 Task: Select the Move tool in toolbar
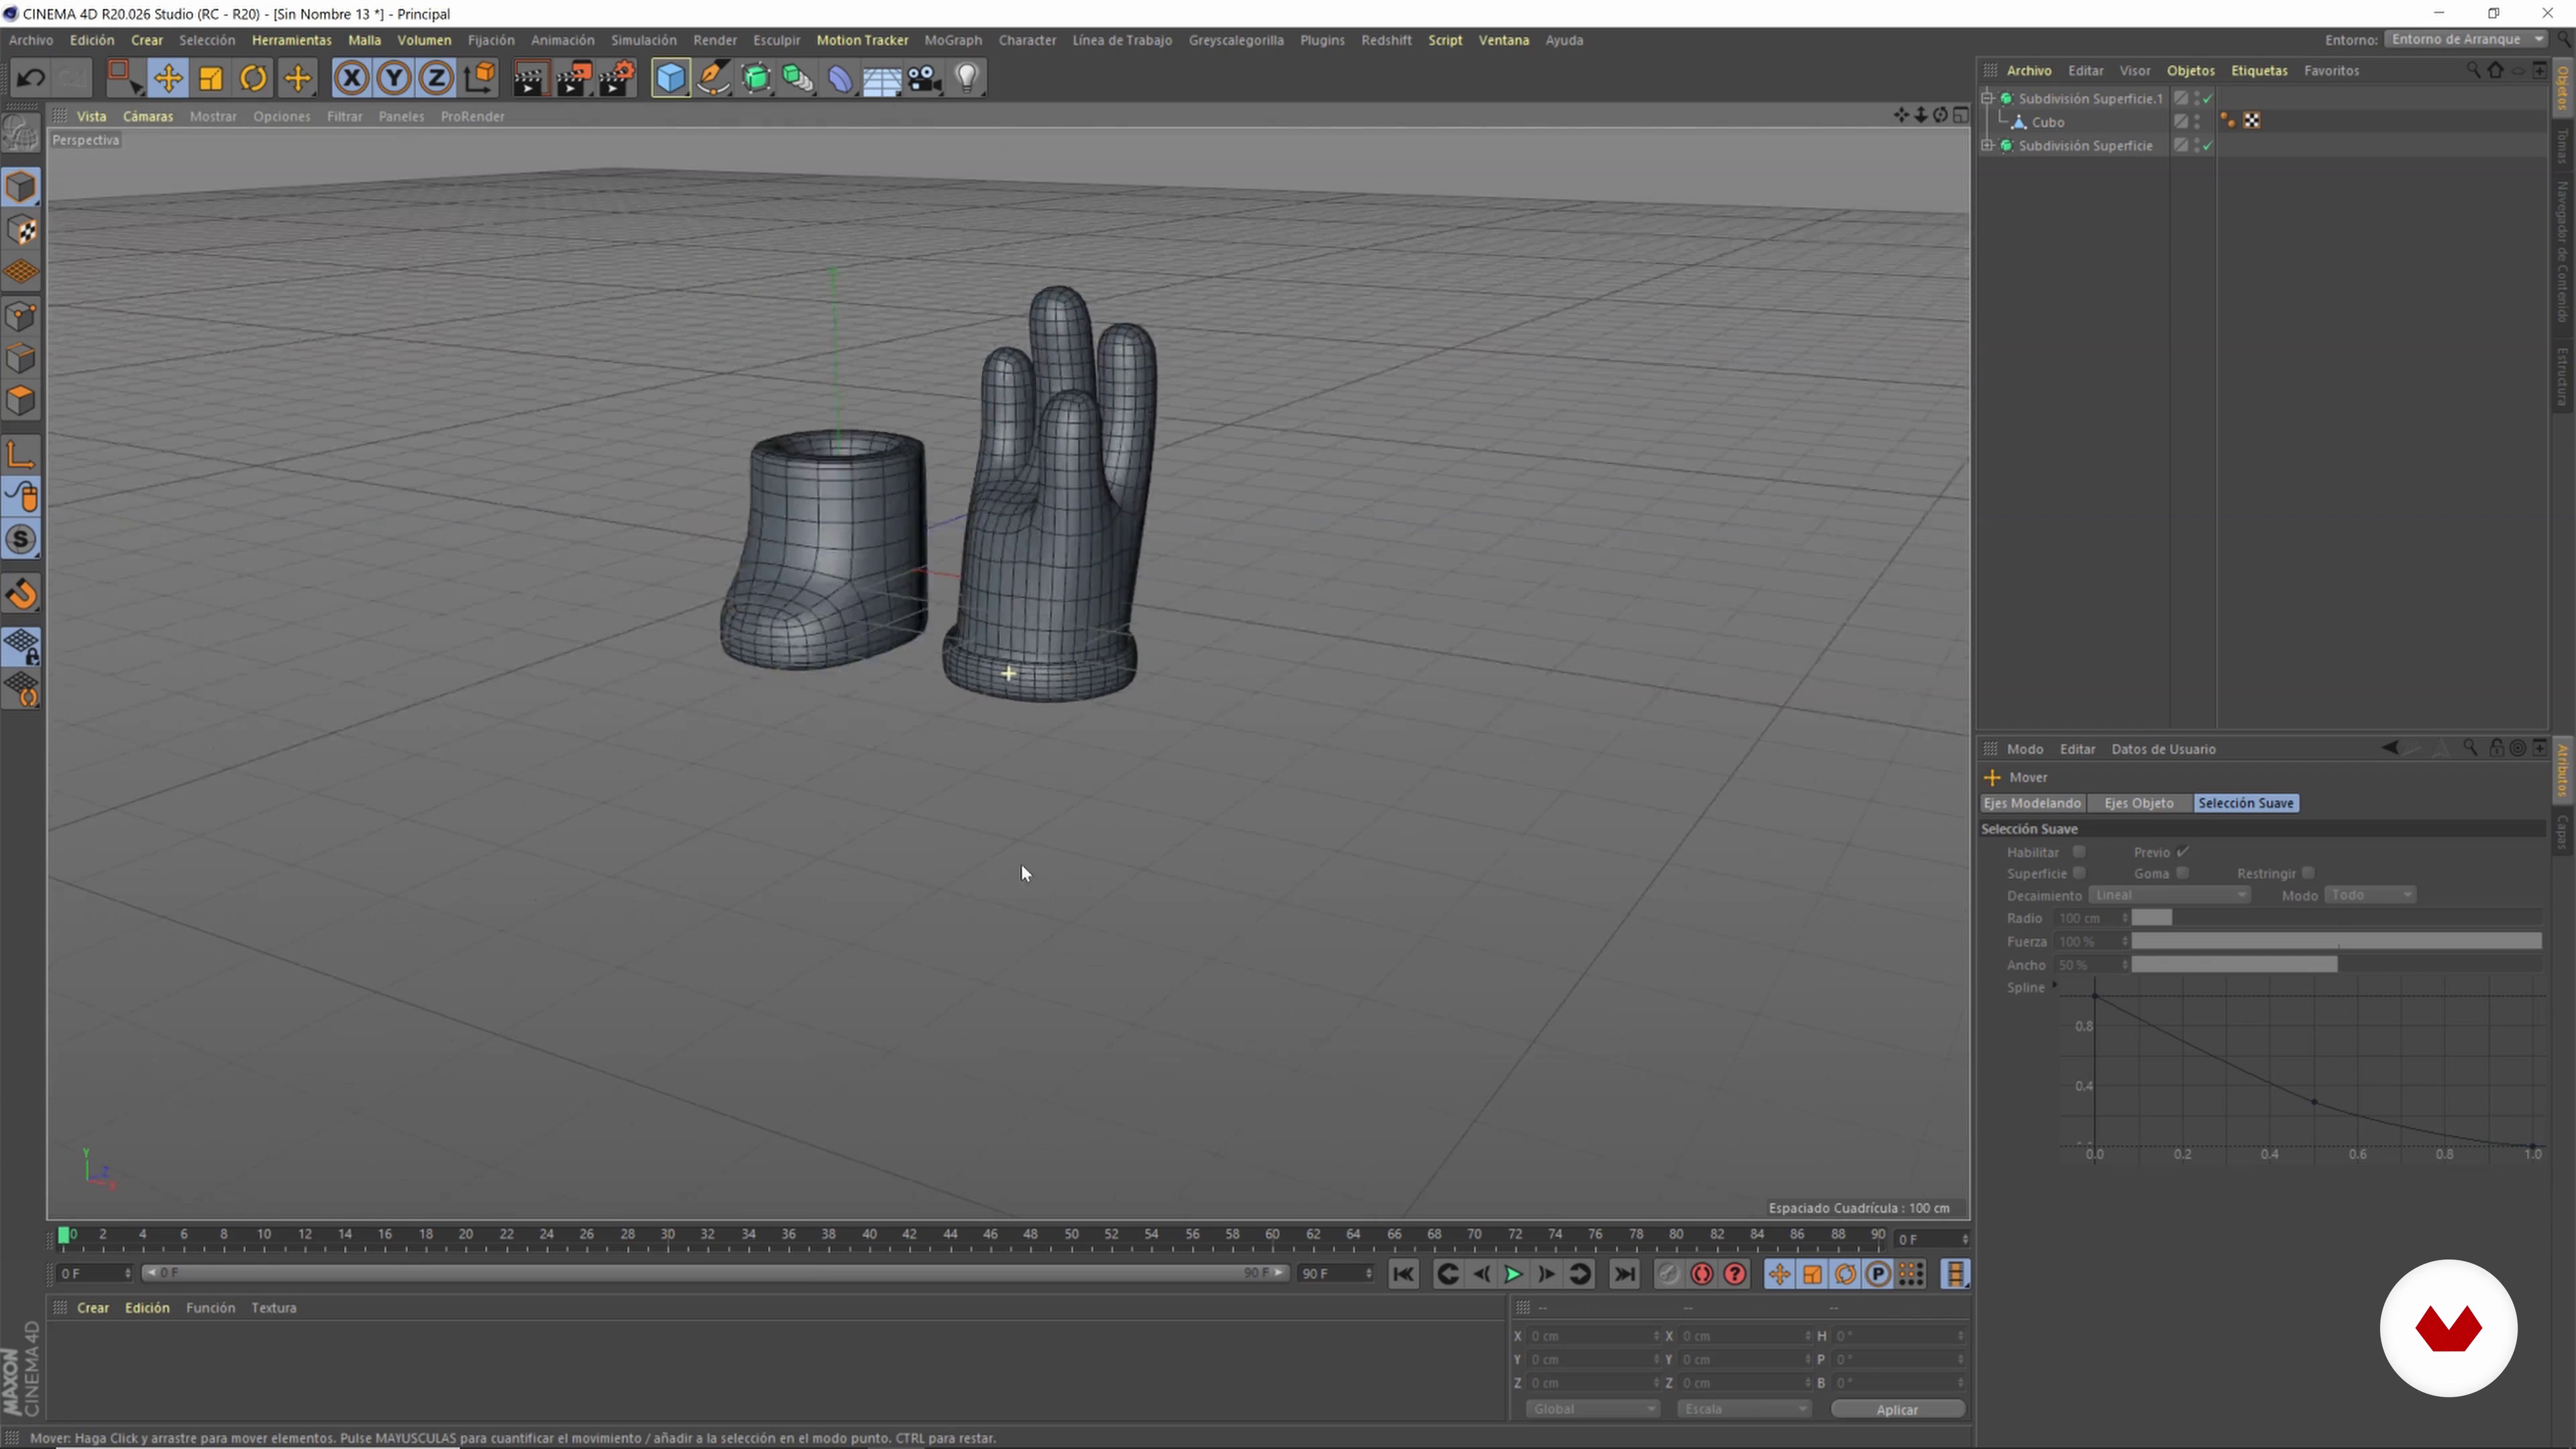168,78
